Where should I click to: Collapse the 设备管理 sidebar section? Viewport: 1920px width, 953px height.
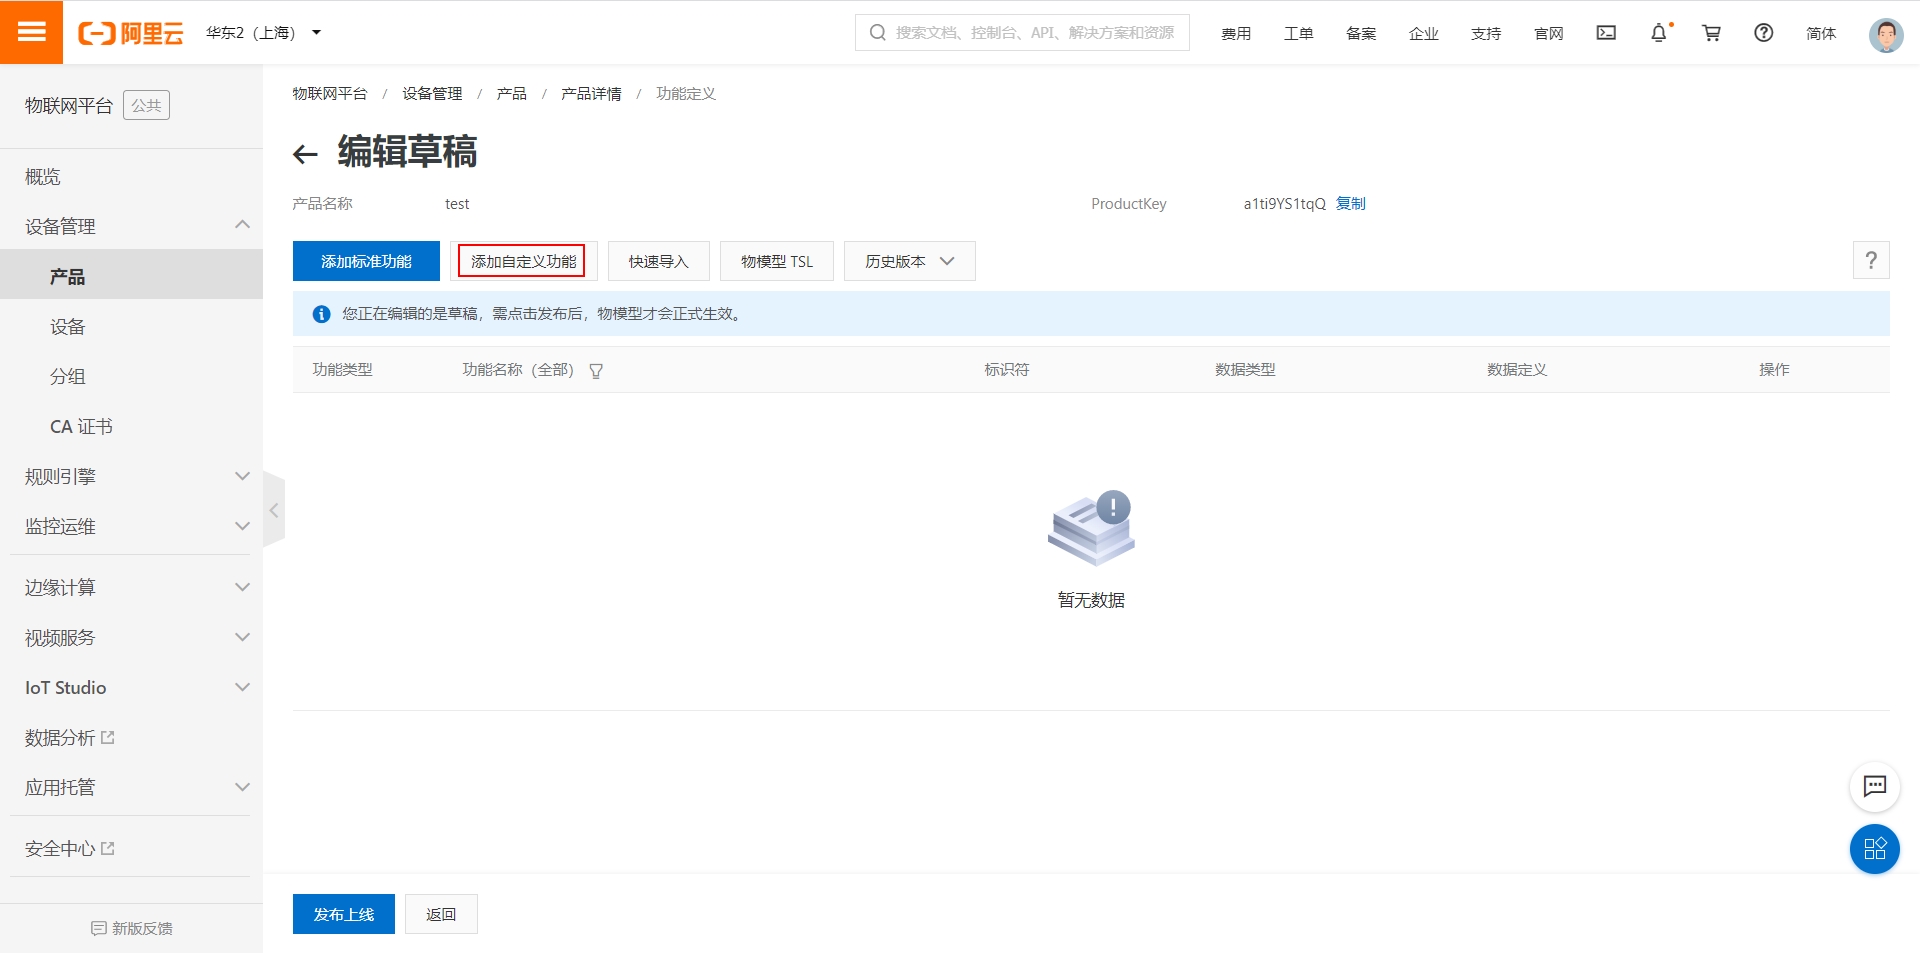(242, 225)
